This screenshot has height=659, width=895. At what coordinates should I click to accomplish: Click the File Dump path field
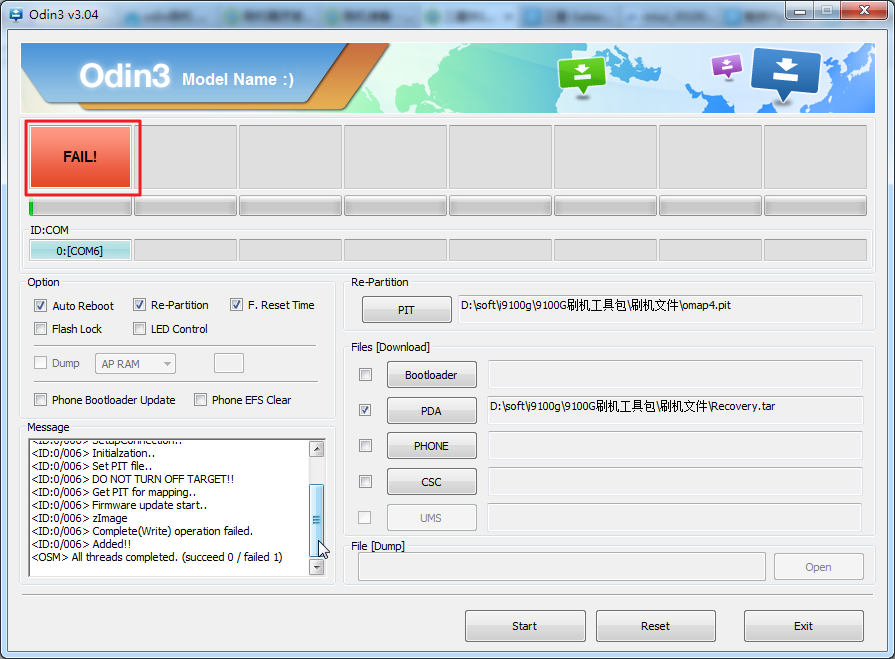click(562, 567)
